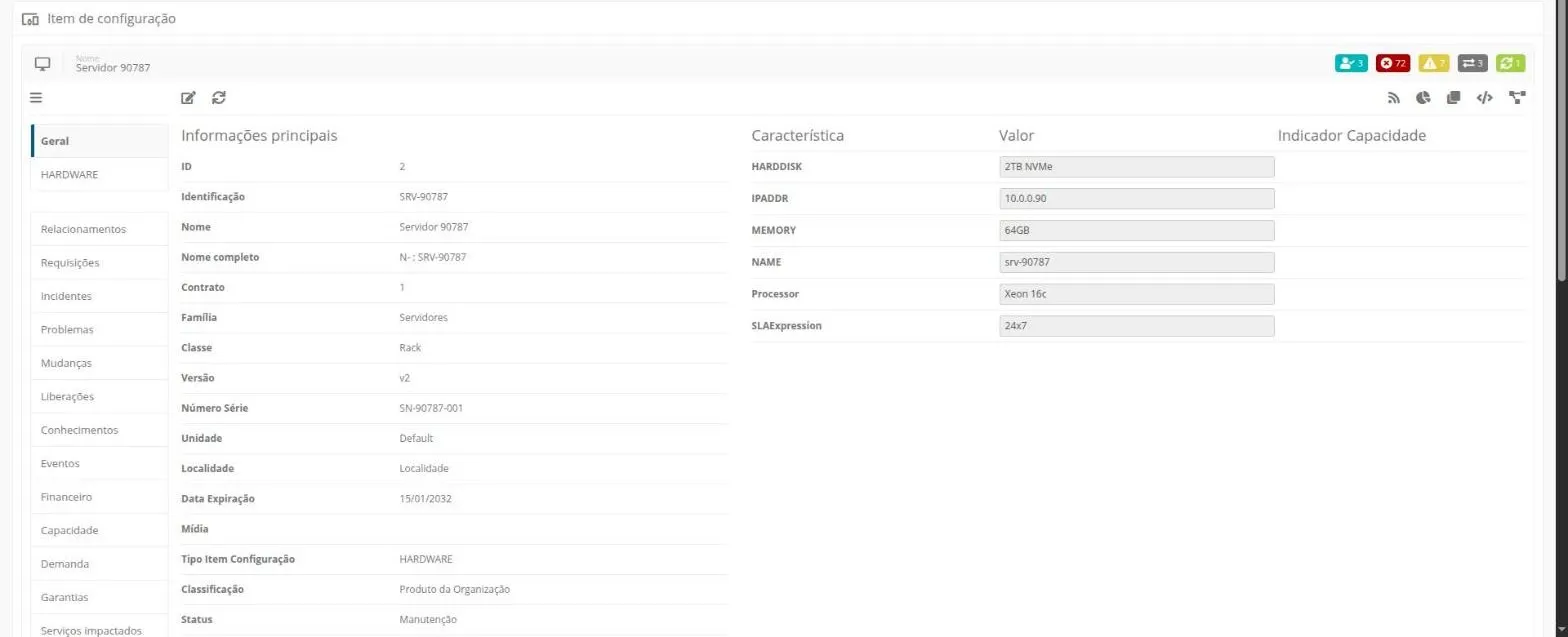Open the relationship diagram icon

(x=1518, y=98)
